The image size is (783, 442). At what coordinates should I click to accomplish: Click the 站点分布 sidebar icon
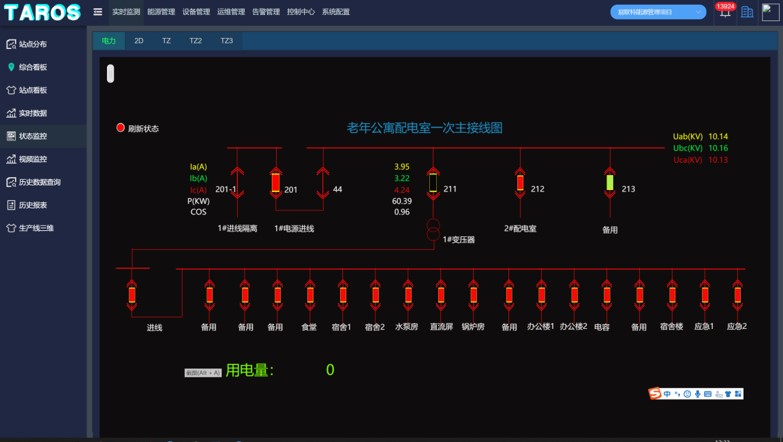11,44
